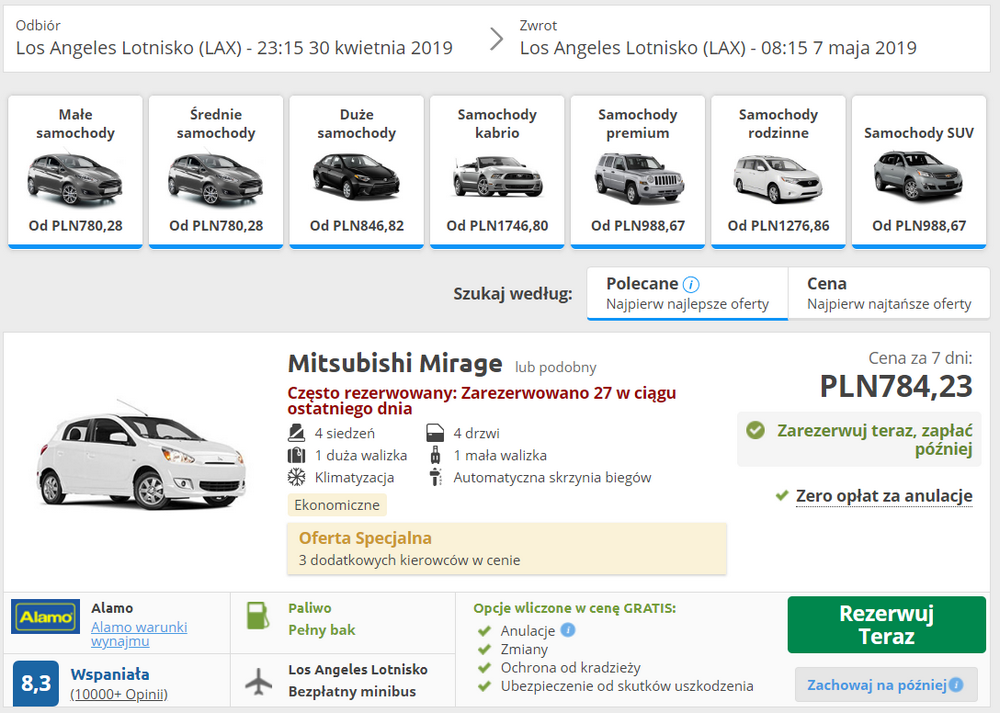Image resolution: width=1000 pixels, height=713 pixels.
Task: Sort by Cena cheapest offers first
Action: 889,293
